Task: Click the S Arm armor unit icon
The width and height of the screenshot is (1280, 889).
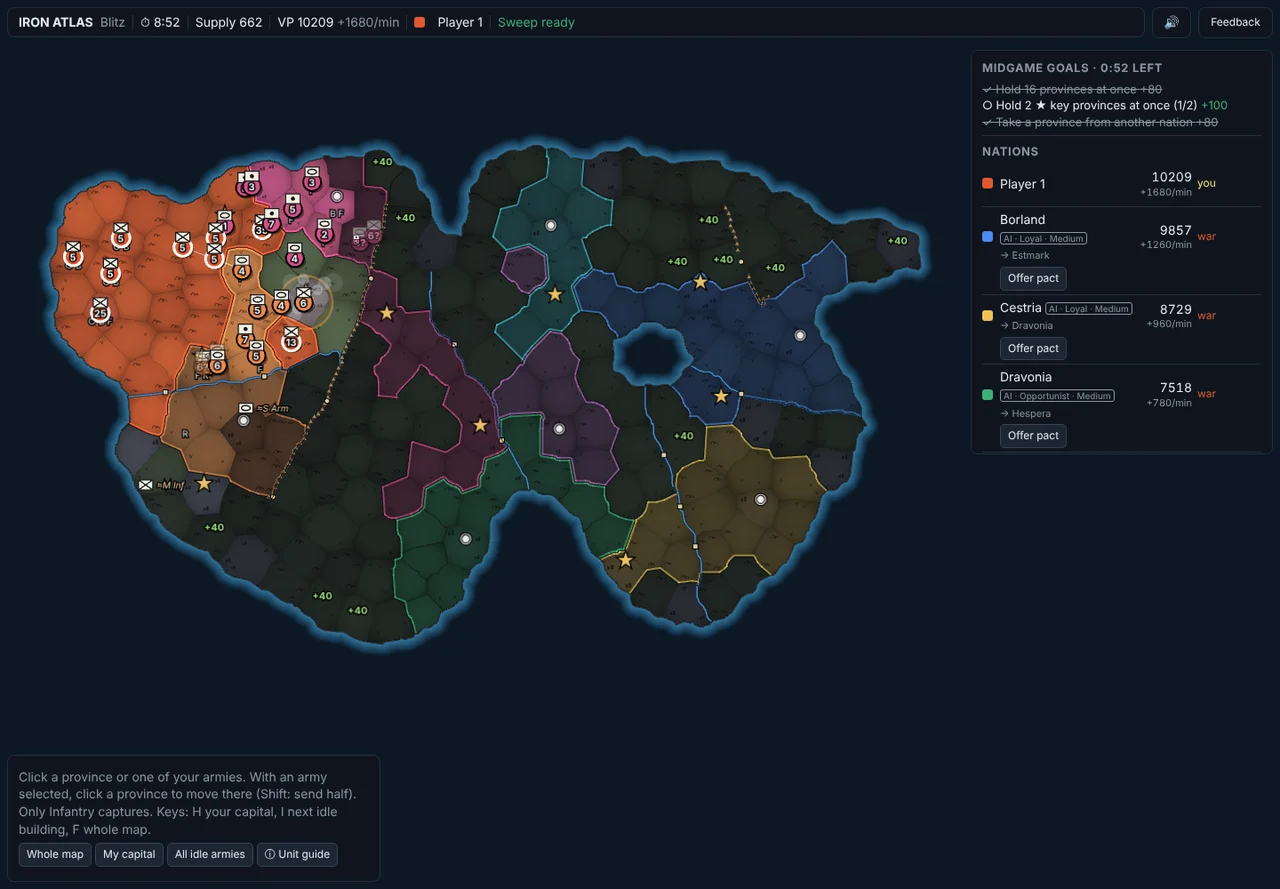Action: 246,408
